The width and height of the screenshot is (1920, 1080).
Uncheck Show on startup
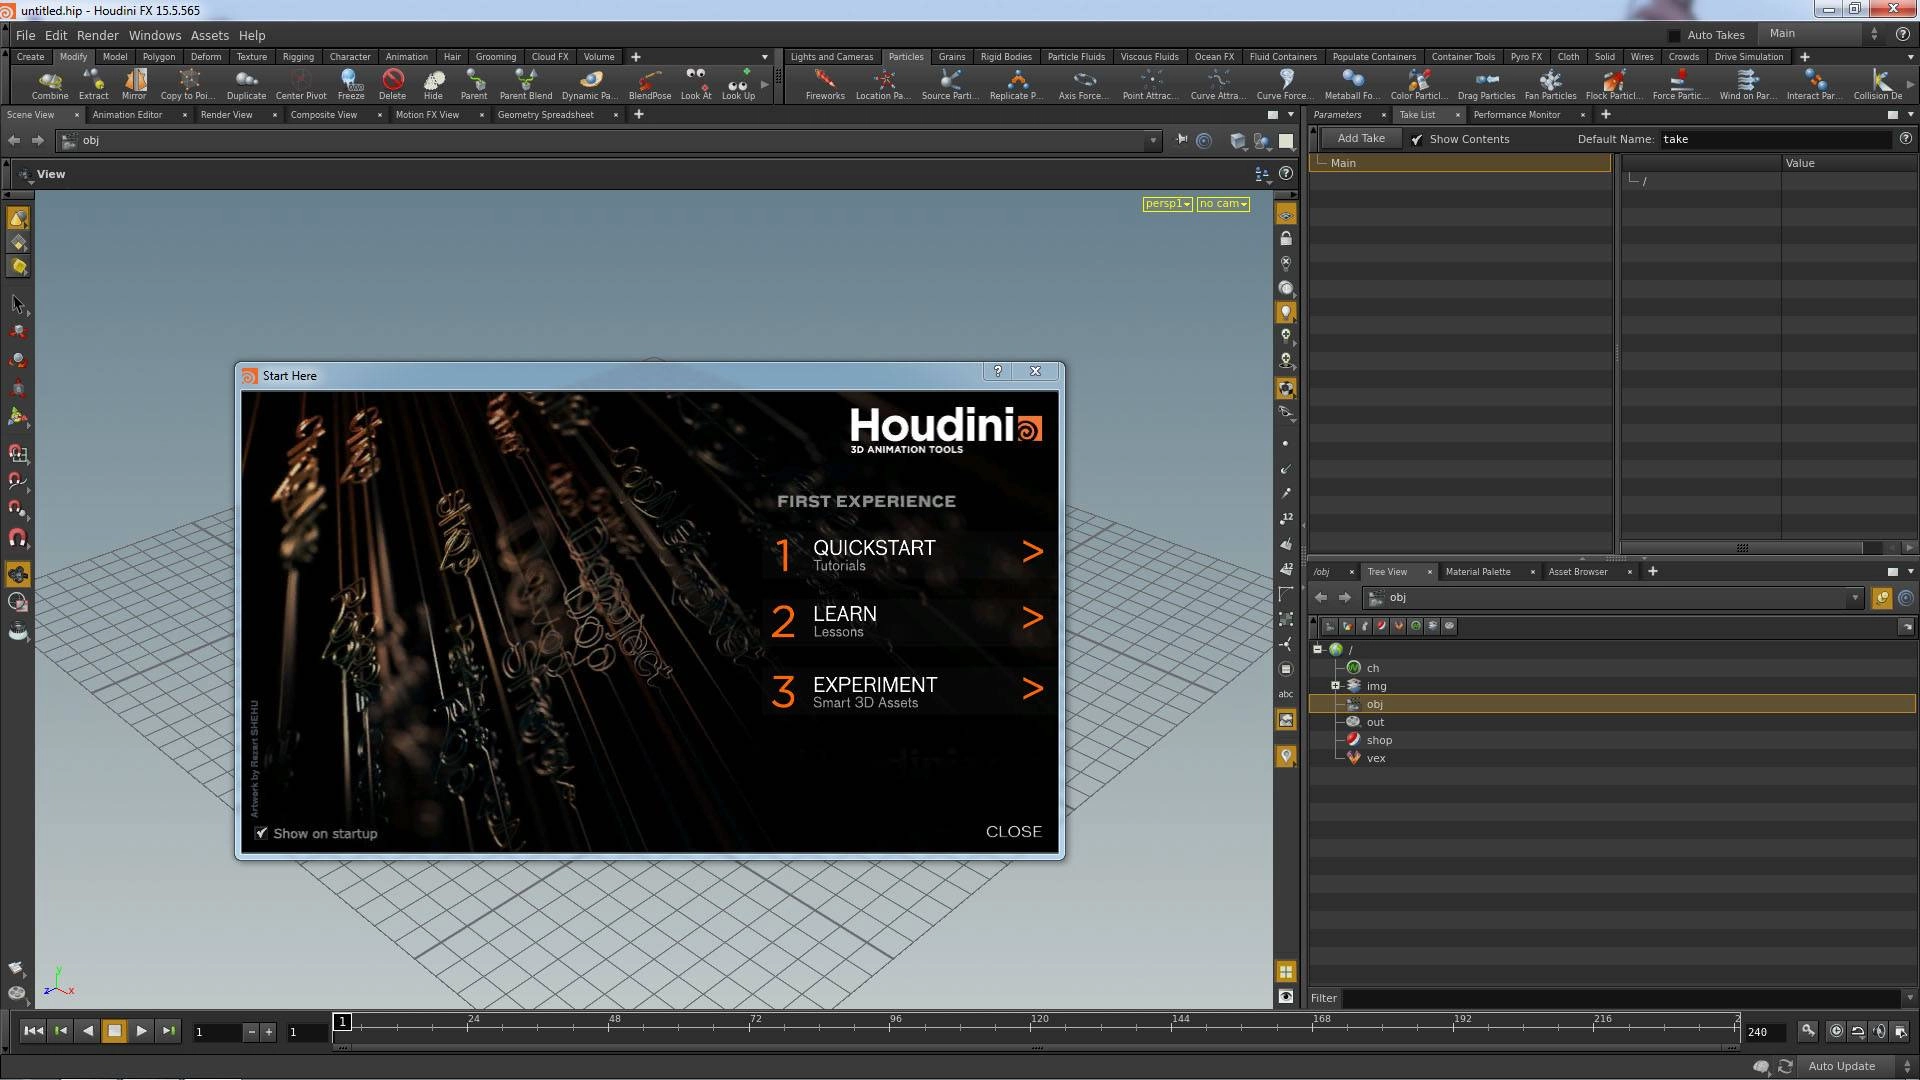pos(262,833)
